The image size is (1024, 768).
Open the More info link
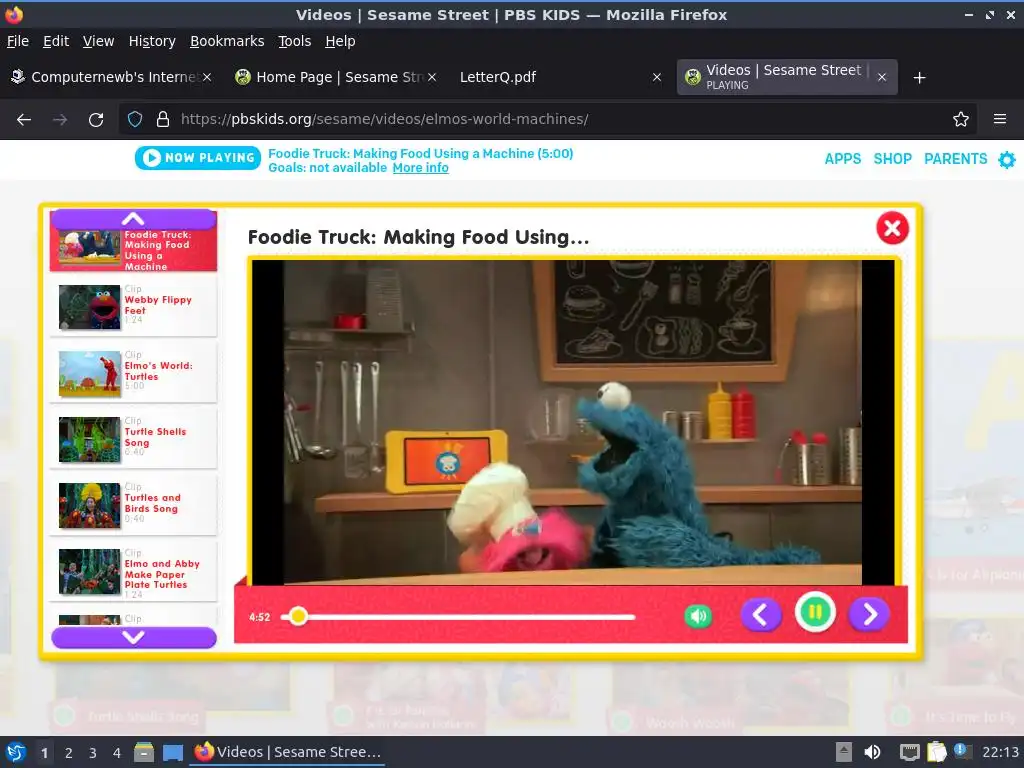[x=421, y=168]
